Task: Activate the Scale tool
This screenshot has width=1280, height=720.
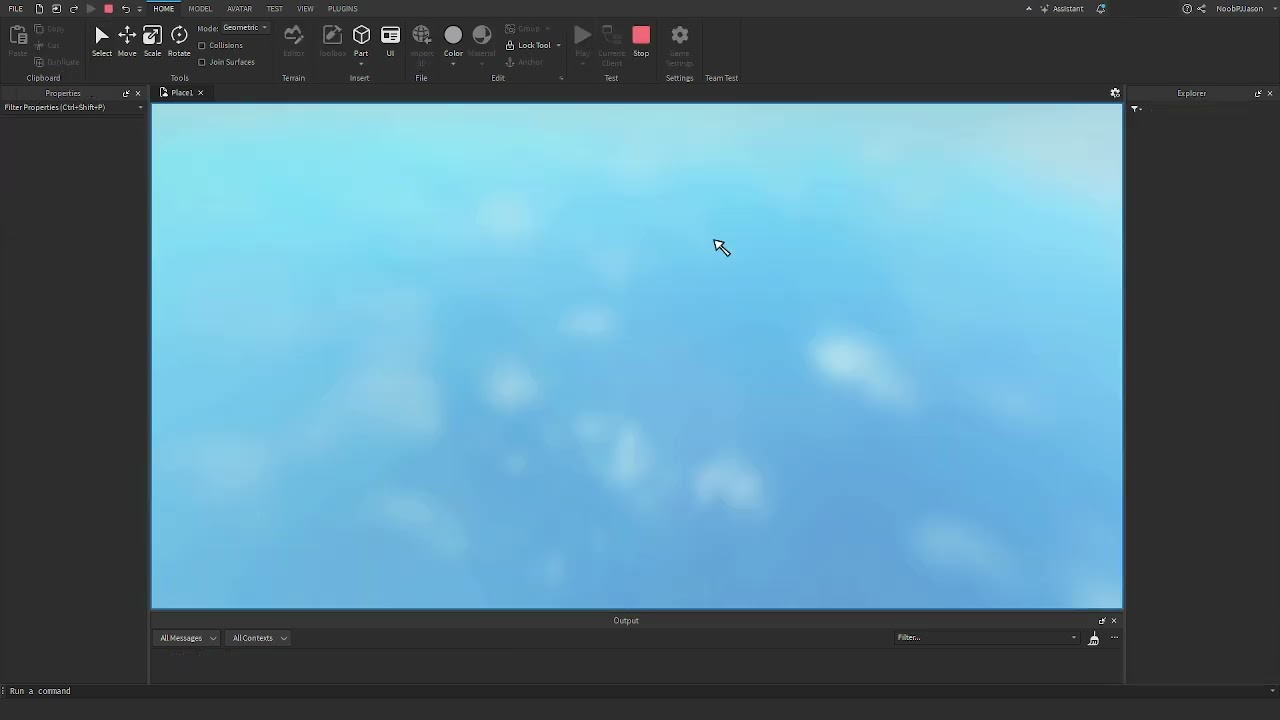Action: [152, 41]
